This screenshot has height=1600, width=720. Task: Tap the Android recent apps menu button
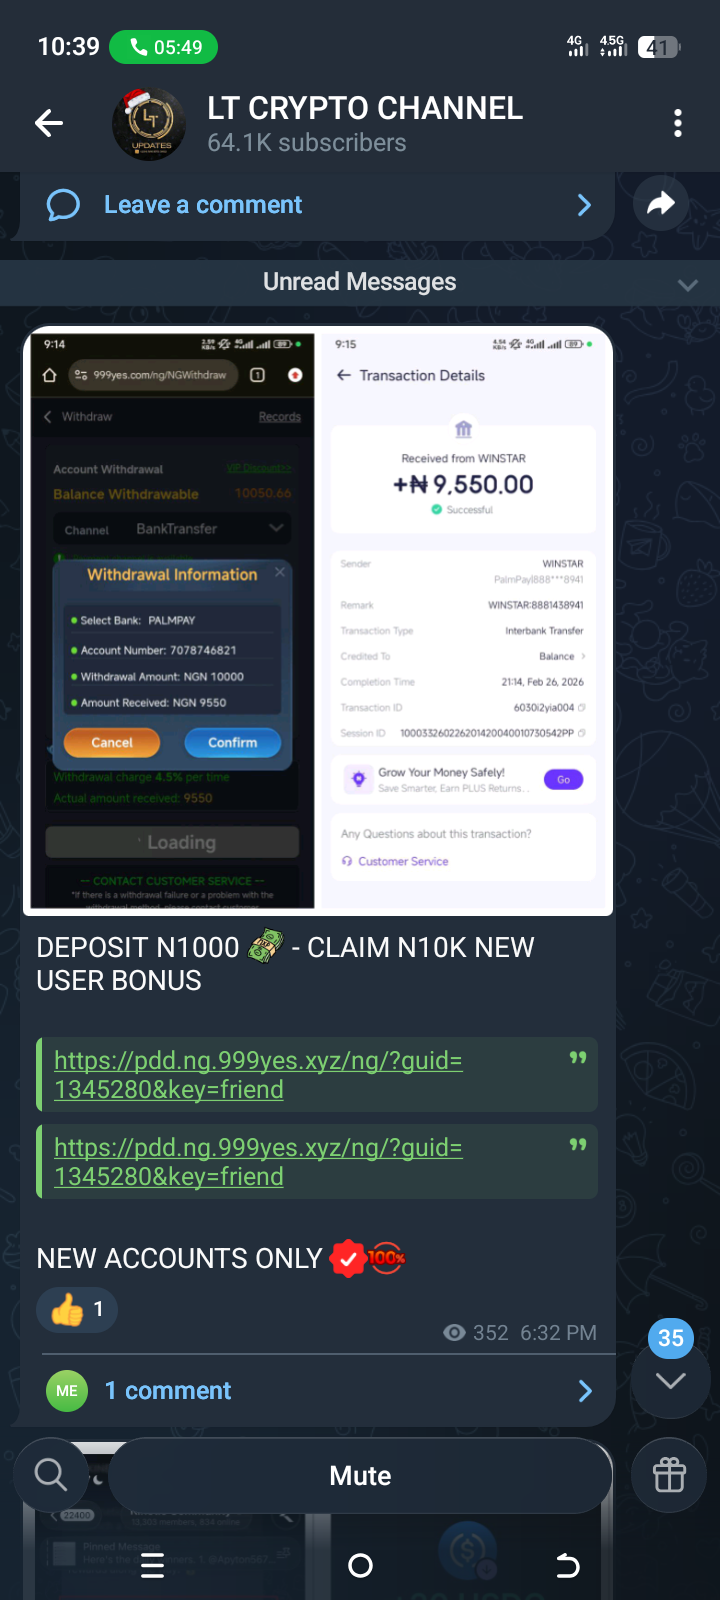153,1566
